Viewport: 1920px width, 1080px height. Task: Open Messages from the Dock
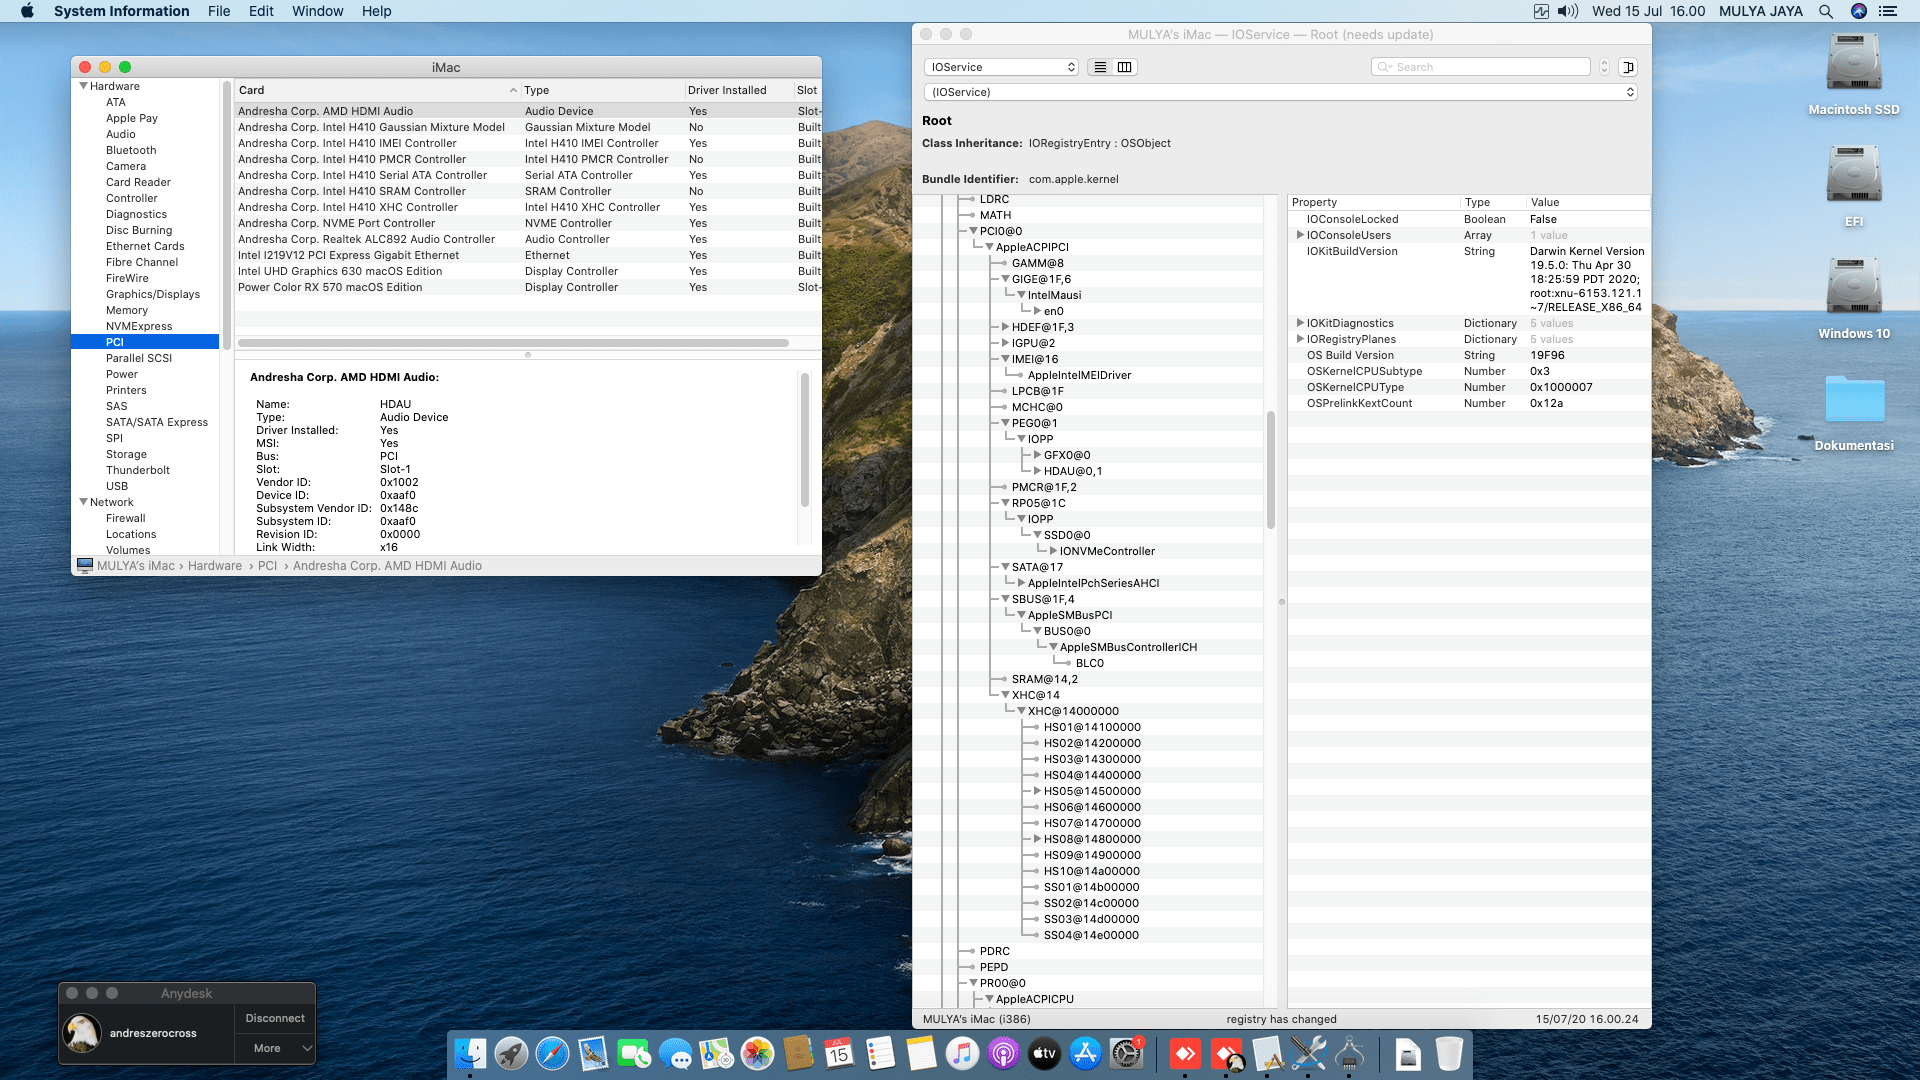[675, 1053]
